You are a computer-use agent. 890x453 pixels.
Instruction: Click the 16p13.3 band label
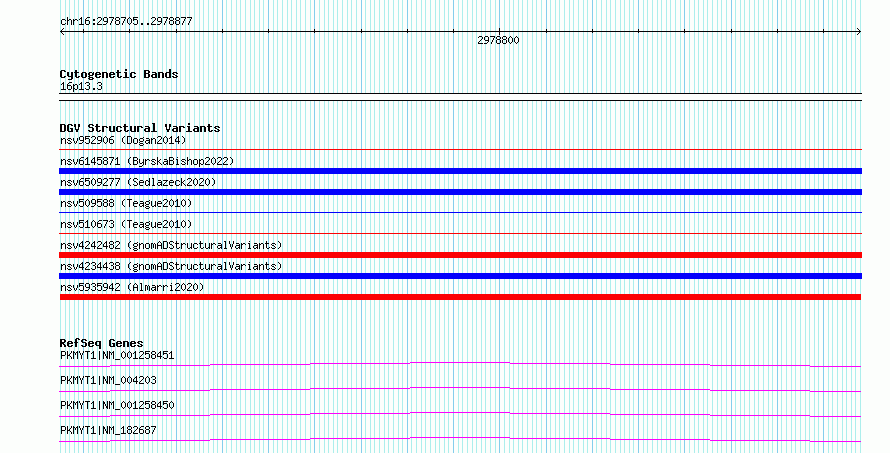[81, 86]
